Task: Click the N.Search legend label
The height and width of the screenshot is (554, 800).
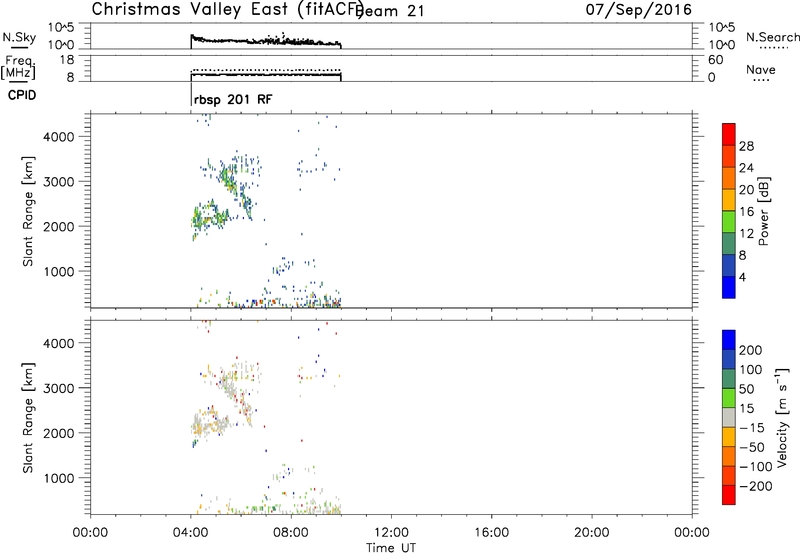Action: pos(773,37)
